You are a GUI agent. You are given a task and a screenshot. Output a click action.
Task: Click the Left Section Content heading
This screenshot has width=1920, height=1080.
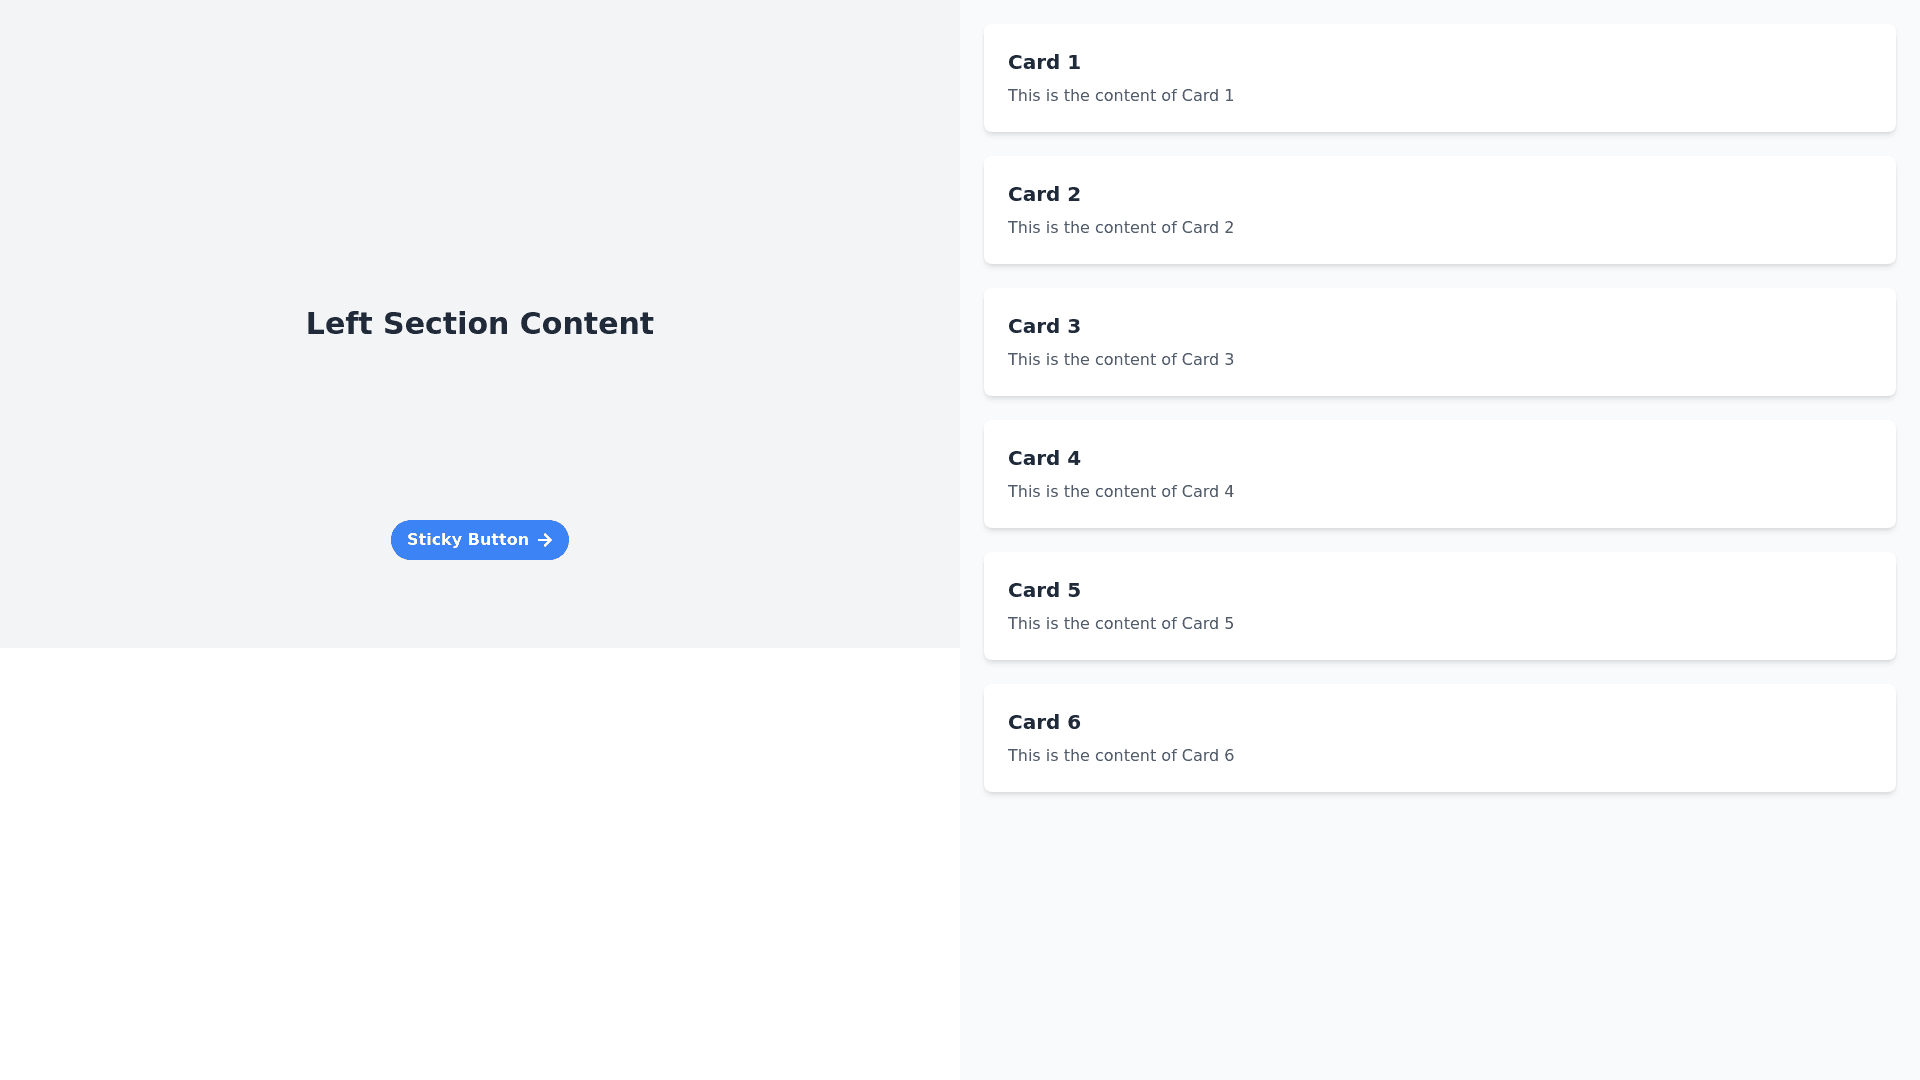point(480,323)
